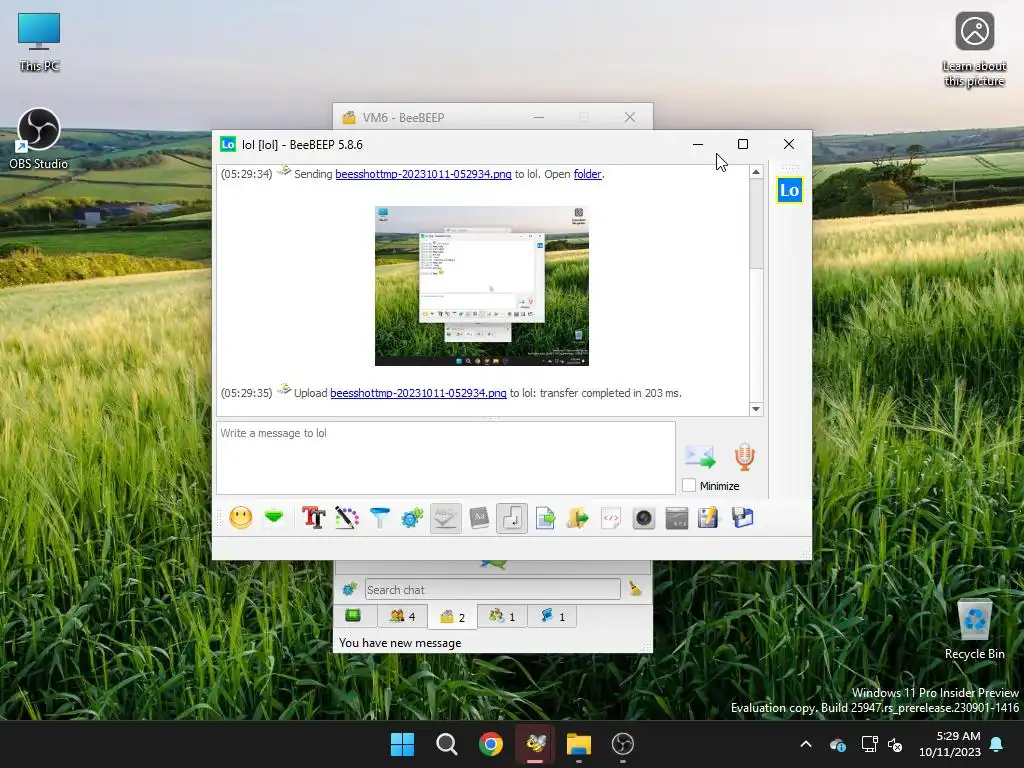1024x768 pixels.
Task: Open the beesshottmp-20231011-052934.png link in the Sending line
Action: 423,174
